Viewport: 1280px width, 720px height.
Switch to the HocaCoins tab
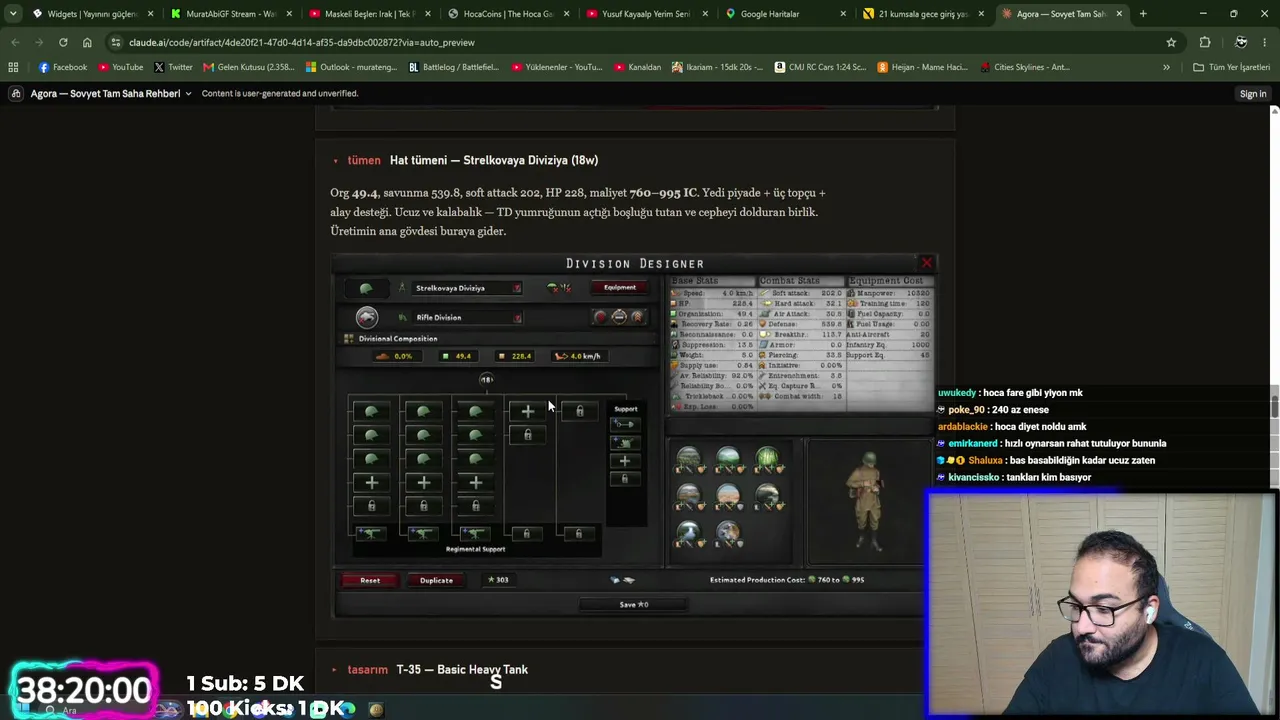[509, 14]
